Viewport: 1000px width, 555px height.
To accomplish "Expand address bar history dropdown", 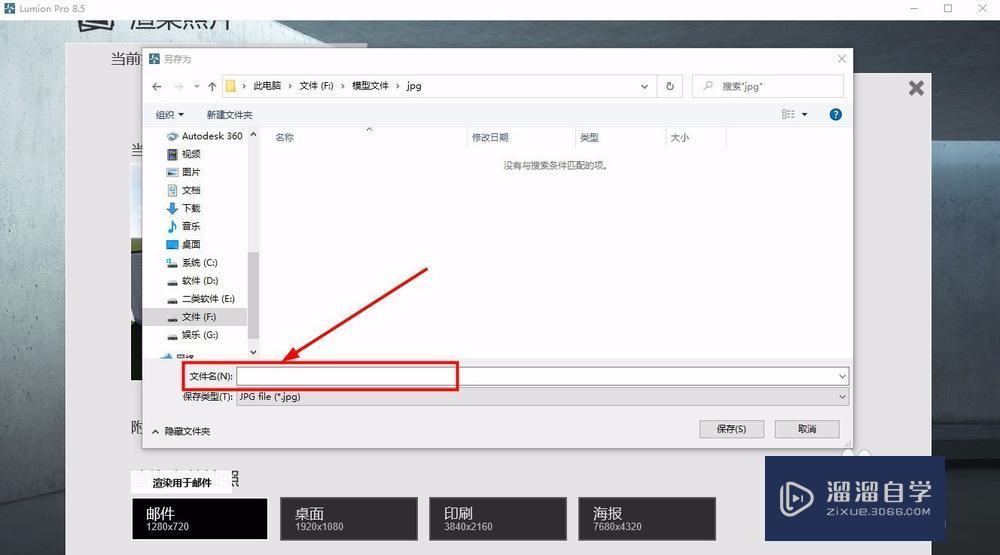I will pos(644,86).
